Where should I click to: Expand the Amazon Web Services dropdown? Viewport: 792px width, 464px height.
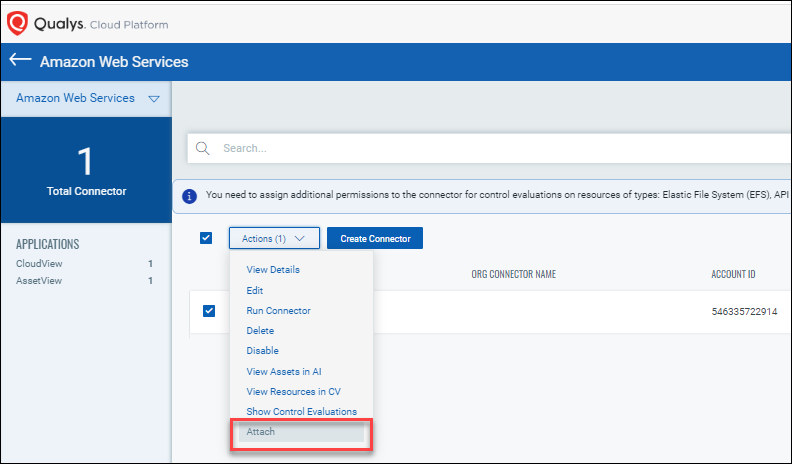click(153, 99)
